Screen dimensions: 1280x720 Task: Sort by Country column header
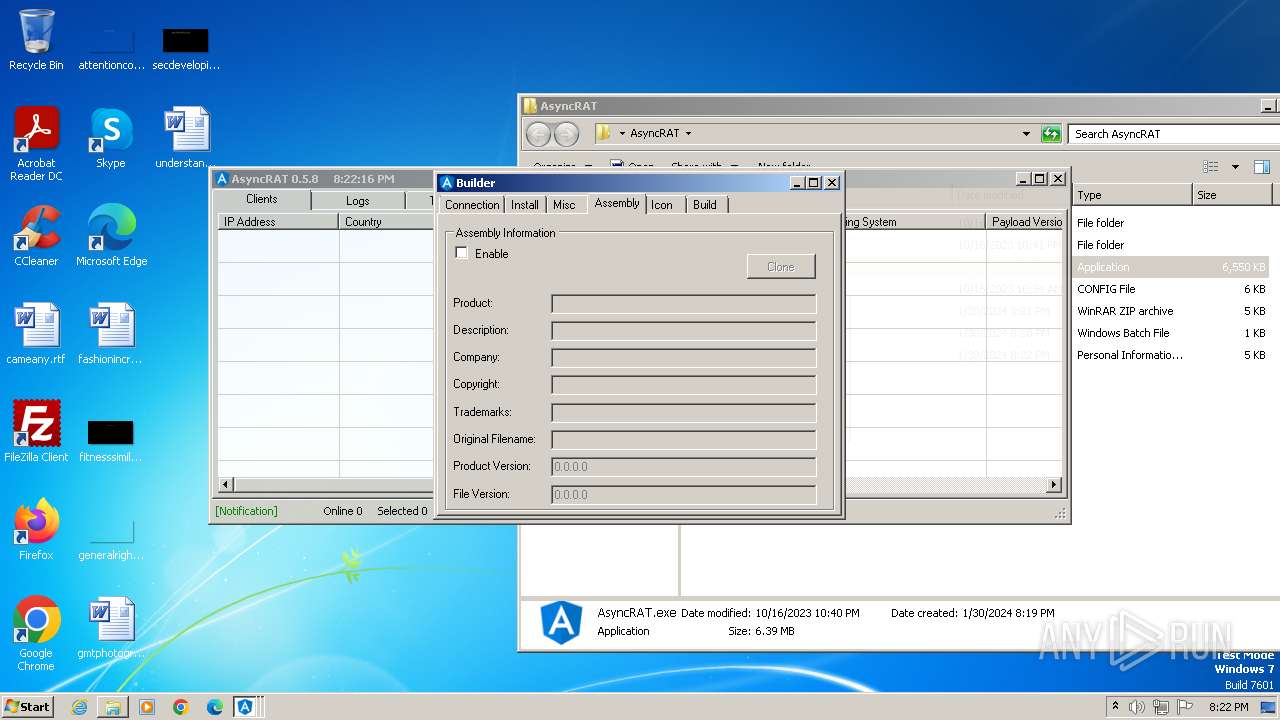388,222
